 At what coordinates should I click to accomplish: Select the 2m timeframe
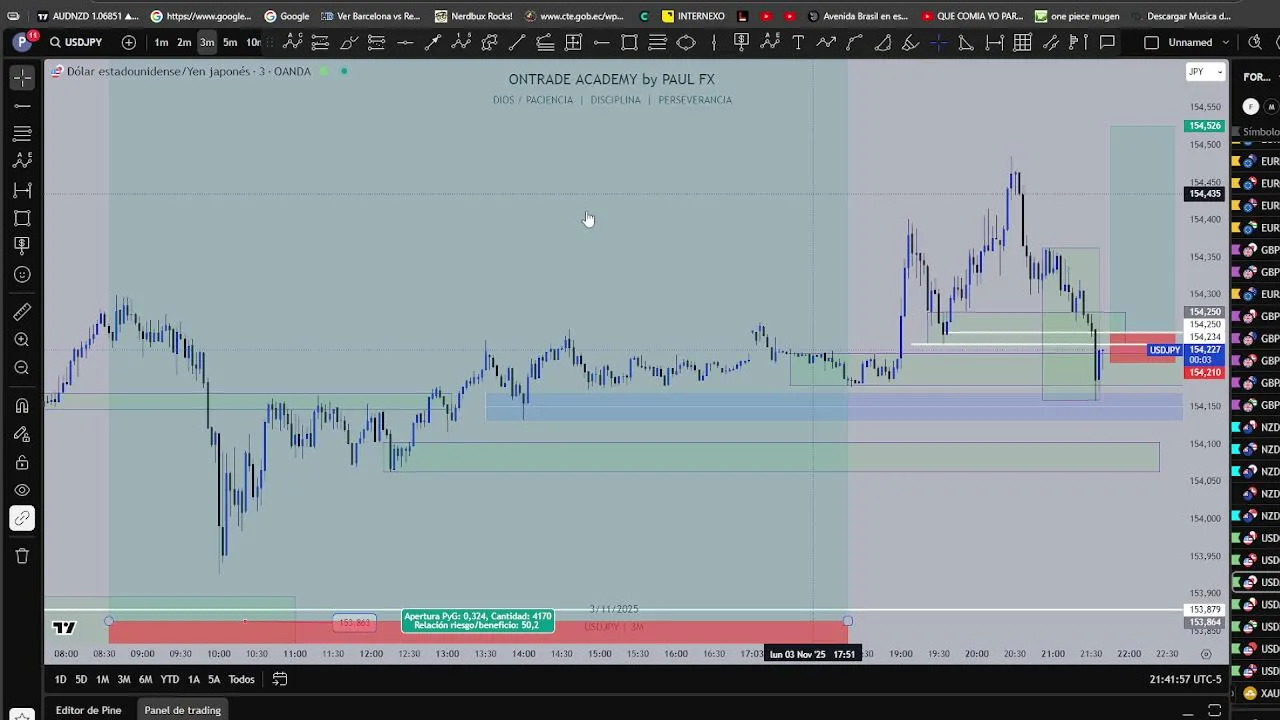pos(184,42)
